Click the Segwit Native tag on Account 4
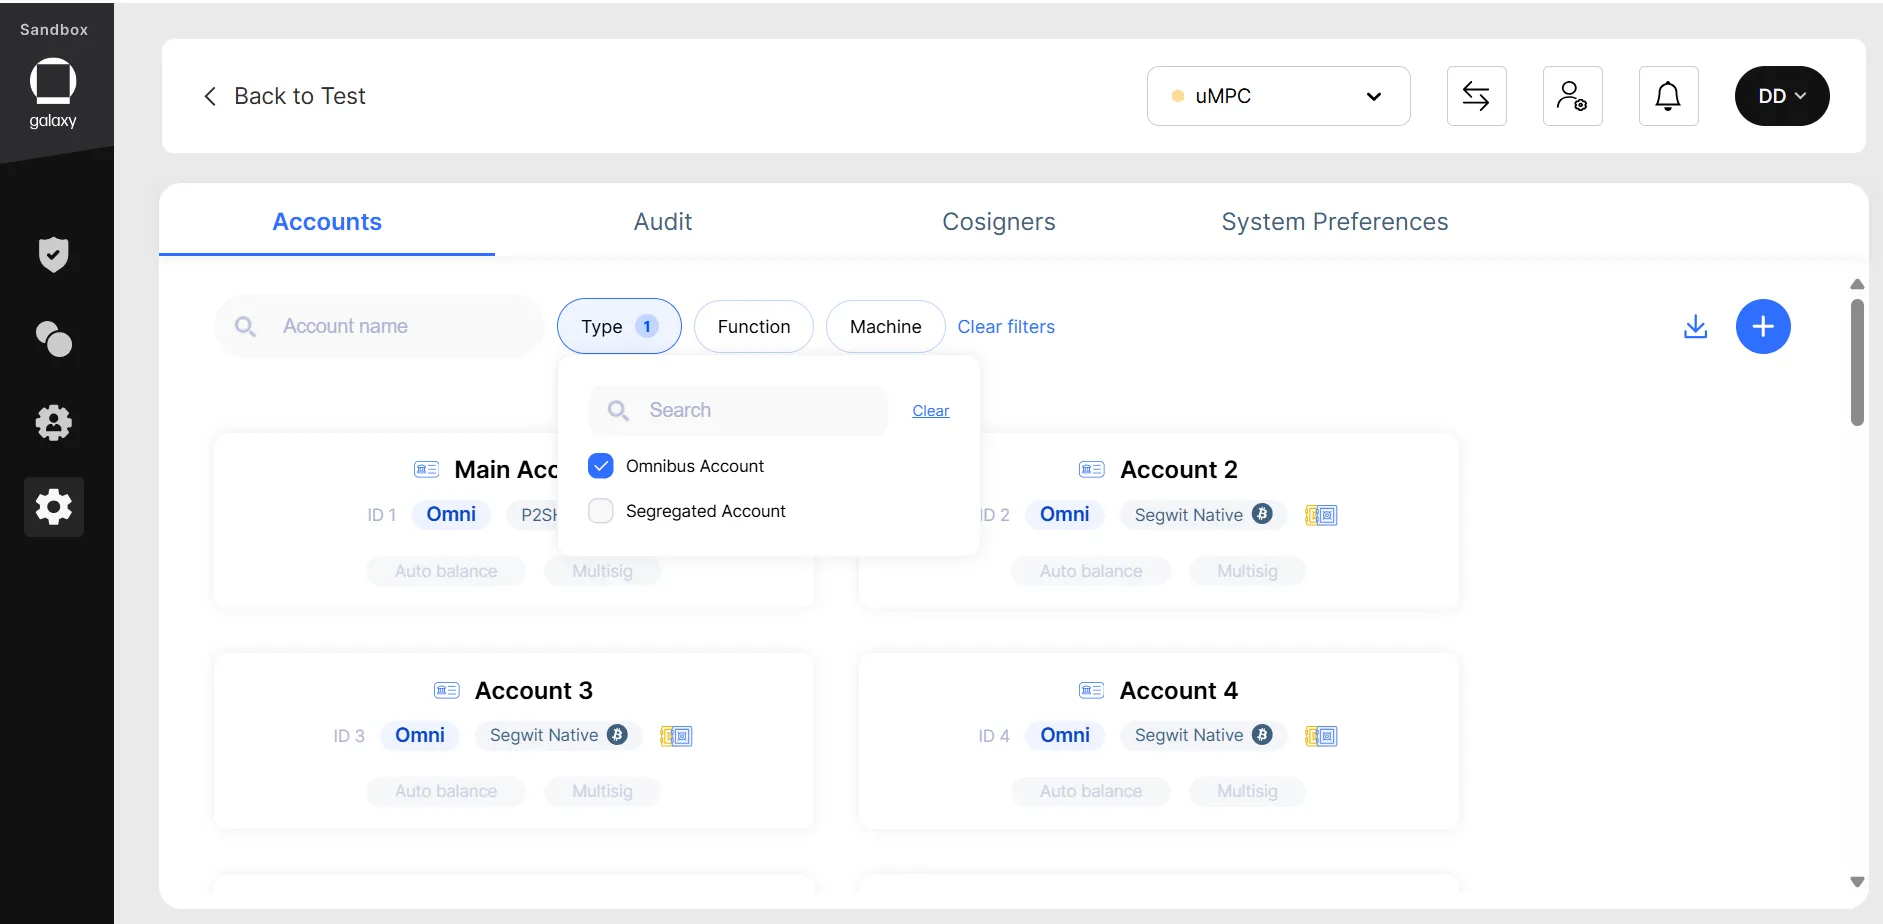The image size is (1883, 924). [x=1203, y=736]
